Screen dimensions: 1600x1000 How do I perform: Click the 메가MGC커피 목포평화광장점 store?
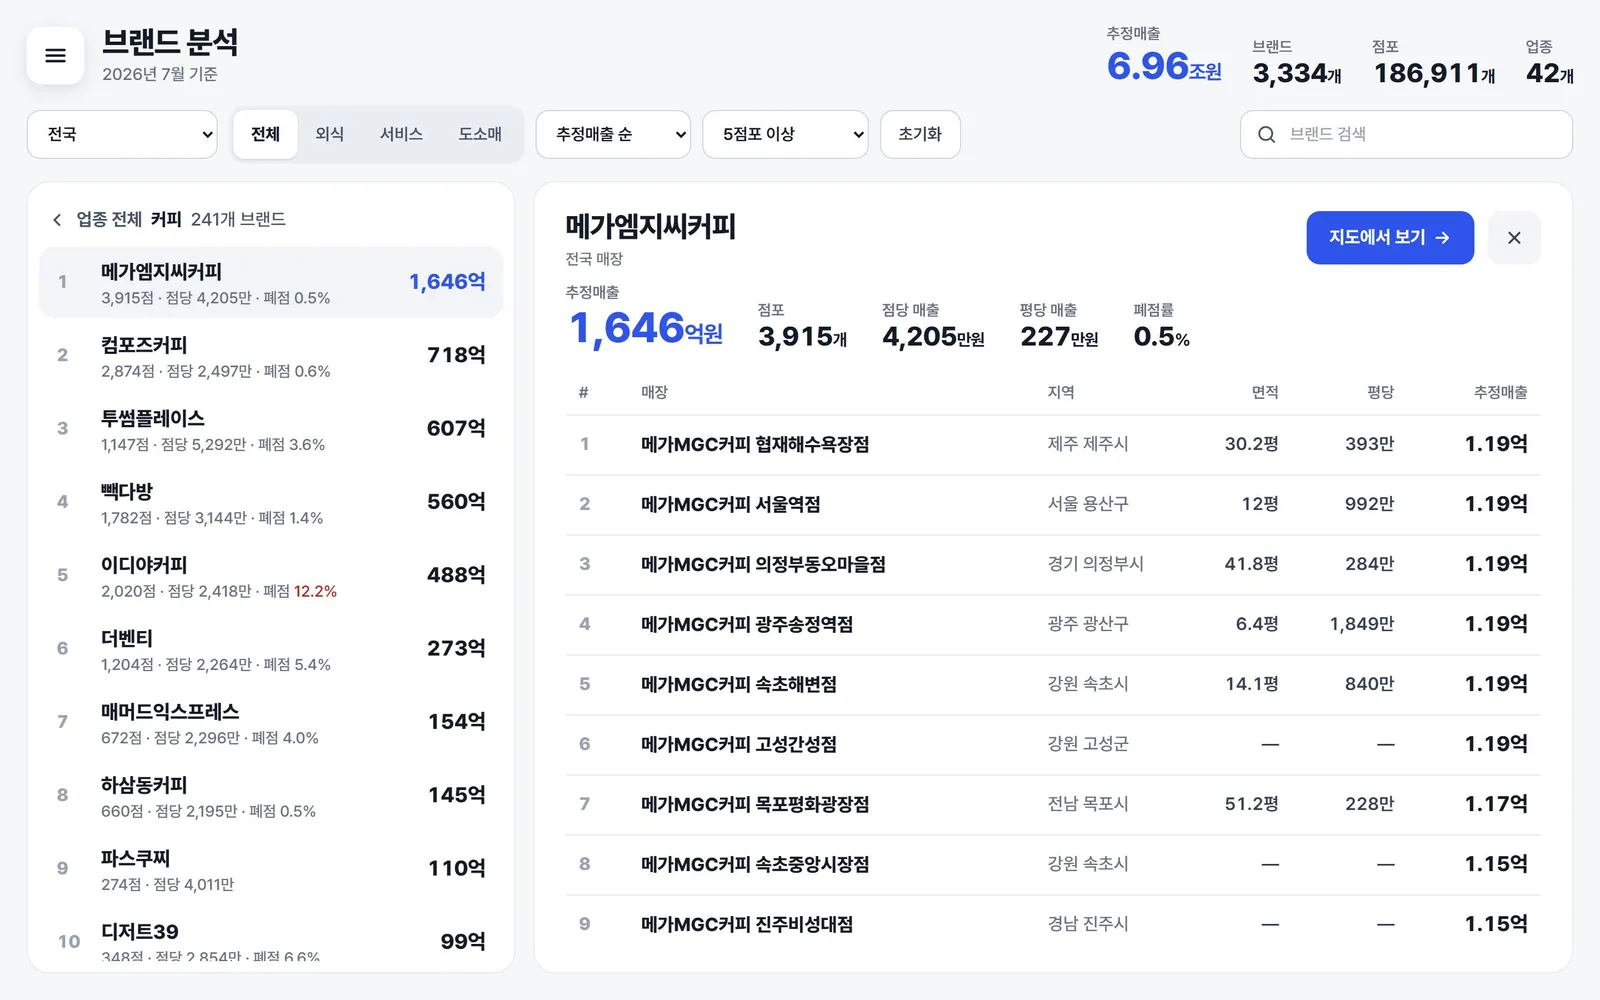pos(755,804)
